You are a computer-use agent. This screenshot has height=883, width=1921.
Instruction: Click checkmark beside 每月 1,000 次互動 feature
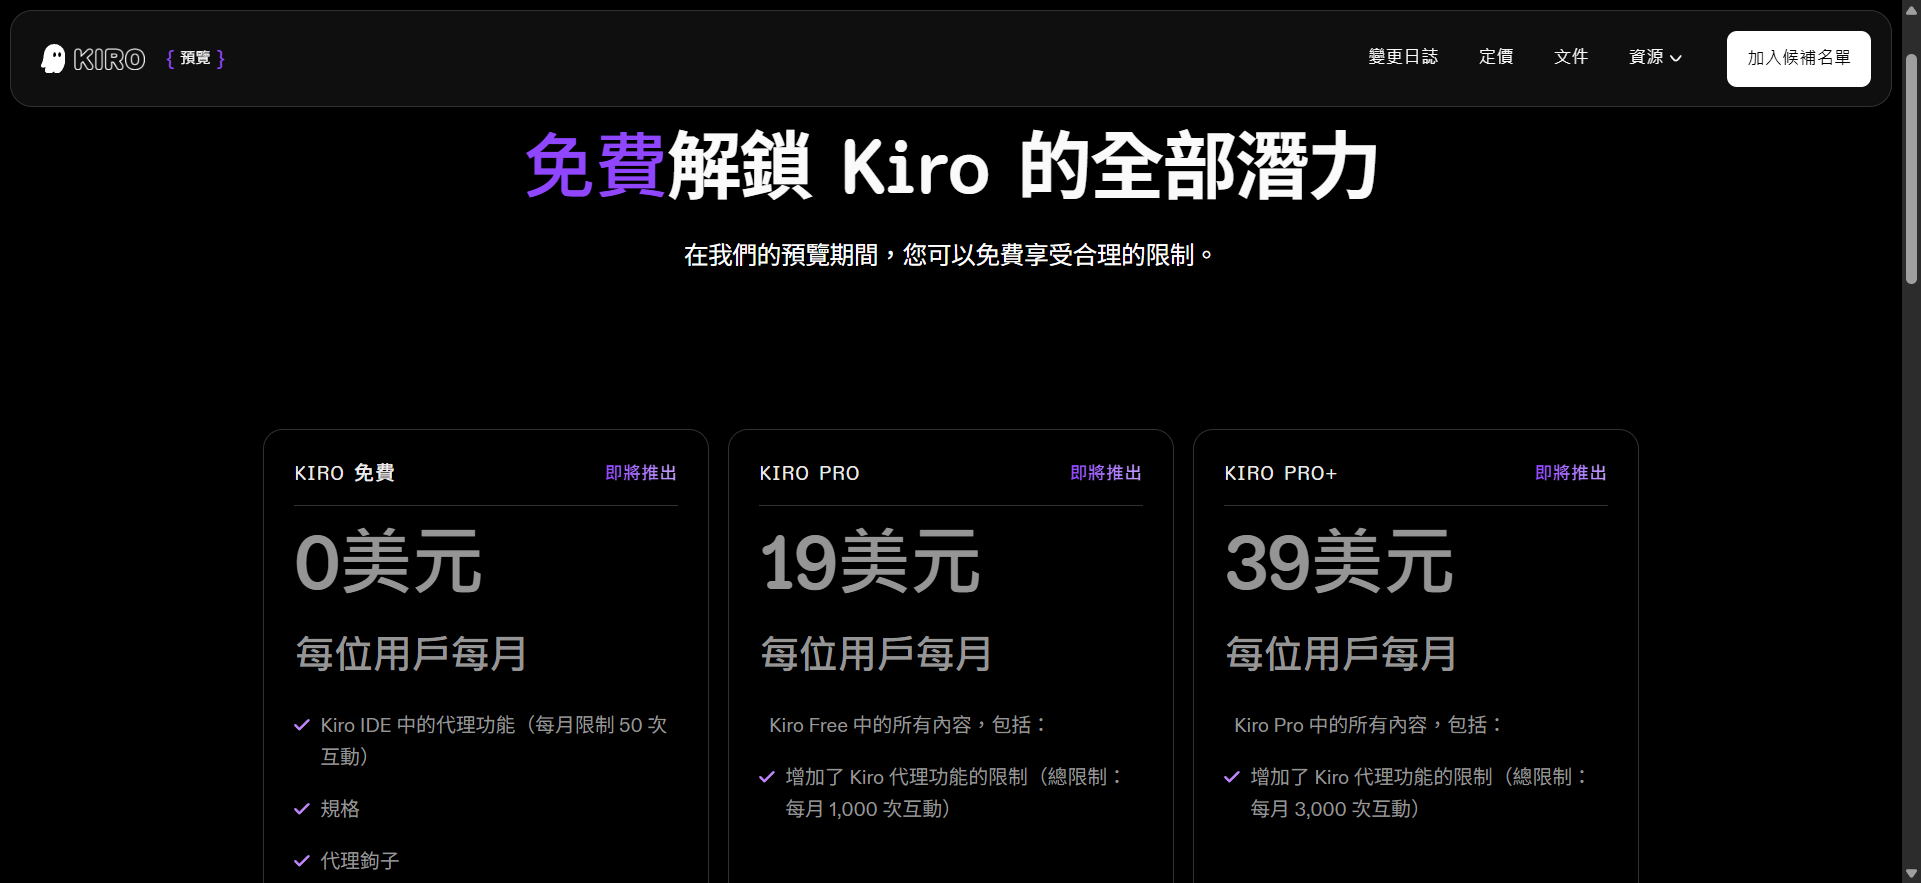coord(767,777)
